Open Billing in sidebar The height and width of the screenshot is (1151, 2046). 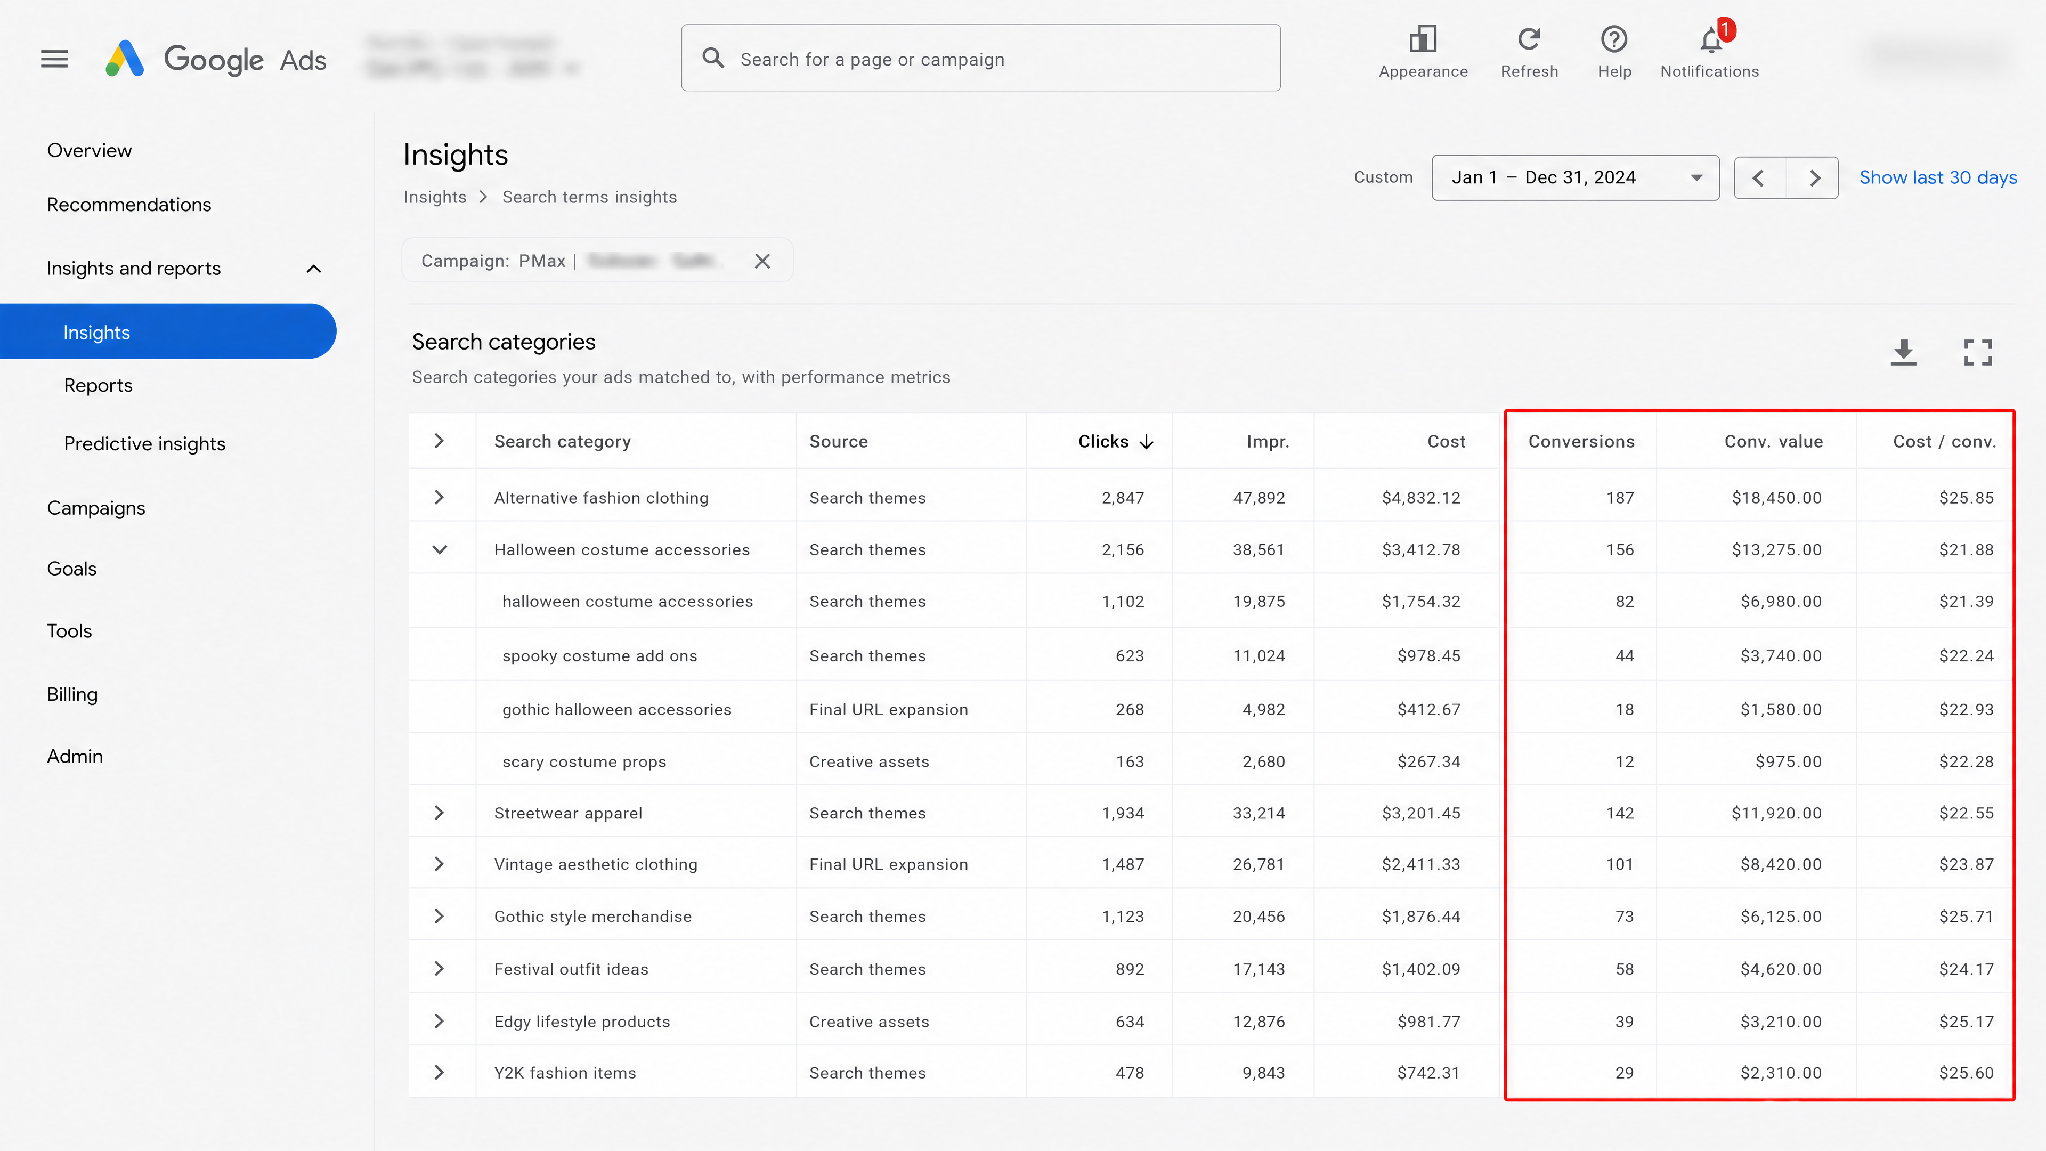click(x=72, y=695)
